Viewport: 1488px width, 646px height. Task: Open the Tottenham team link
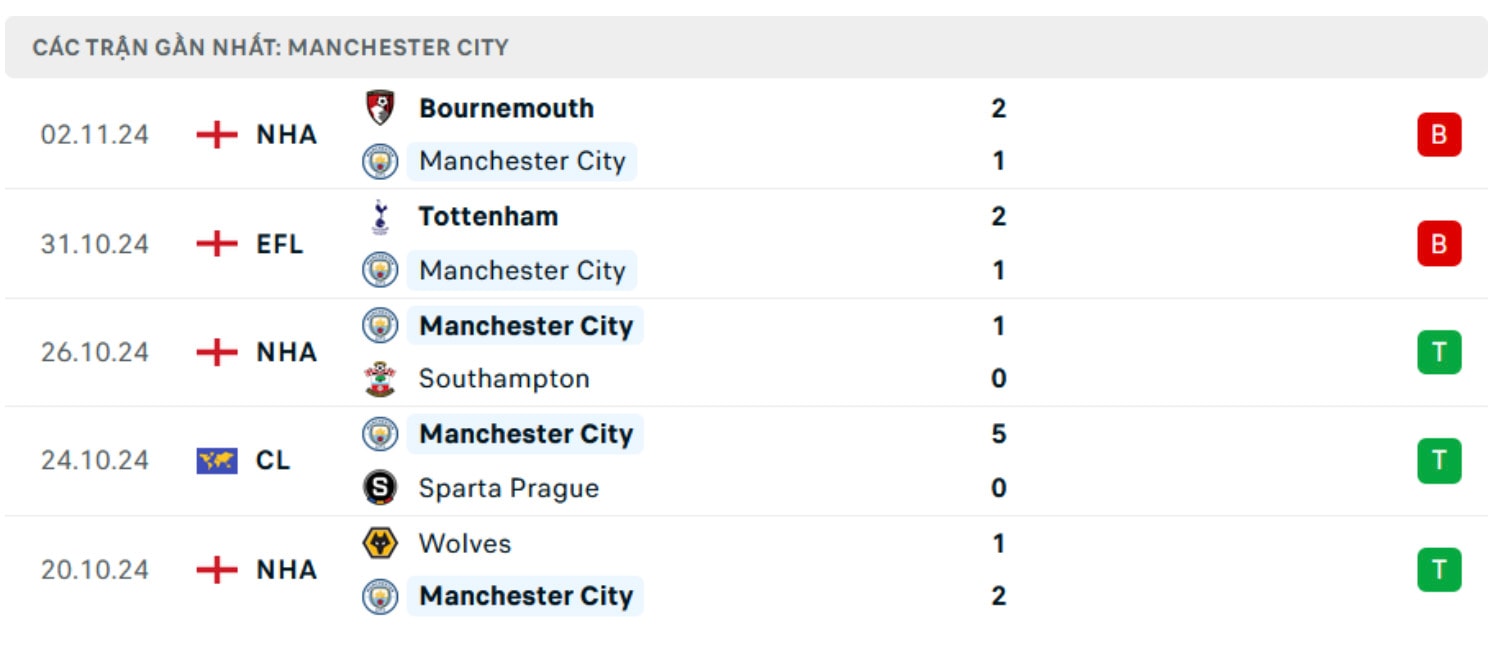(x=488, y=216)
